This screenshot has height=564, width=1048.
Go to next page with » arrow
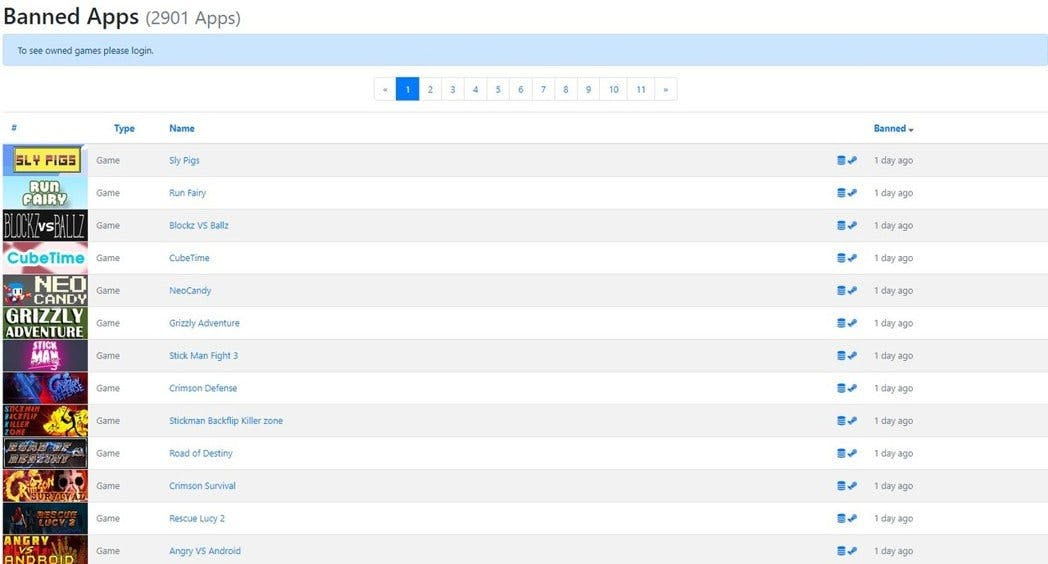[666, 90]
